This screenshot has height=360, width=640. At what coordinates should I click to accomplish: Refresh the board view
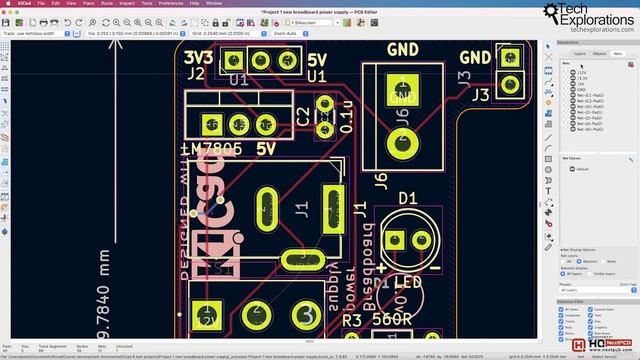pos(106,23)
